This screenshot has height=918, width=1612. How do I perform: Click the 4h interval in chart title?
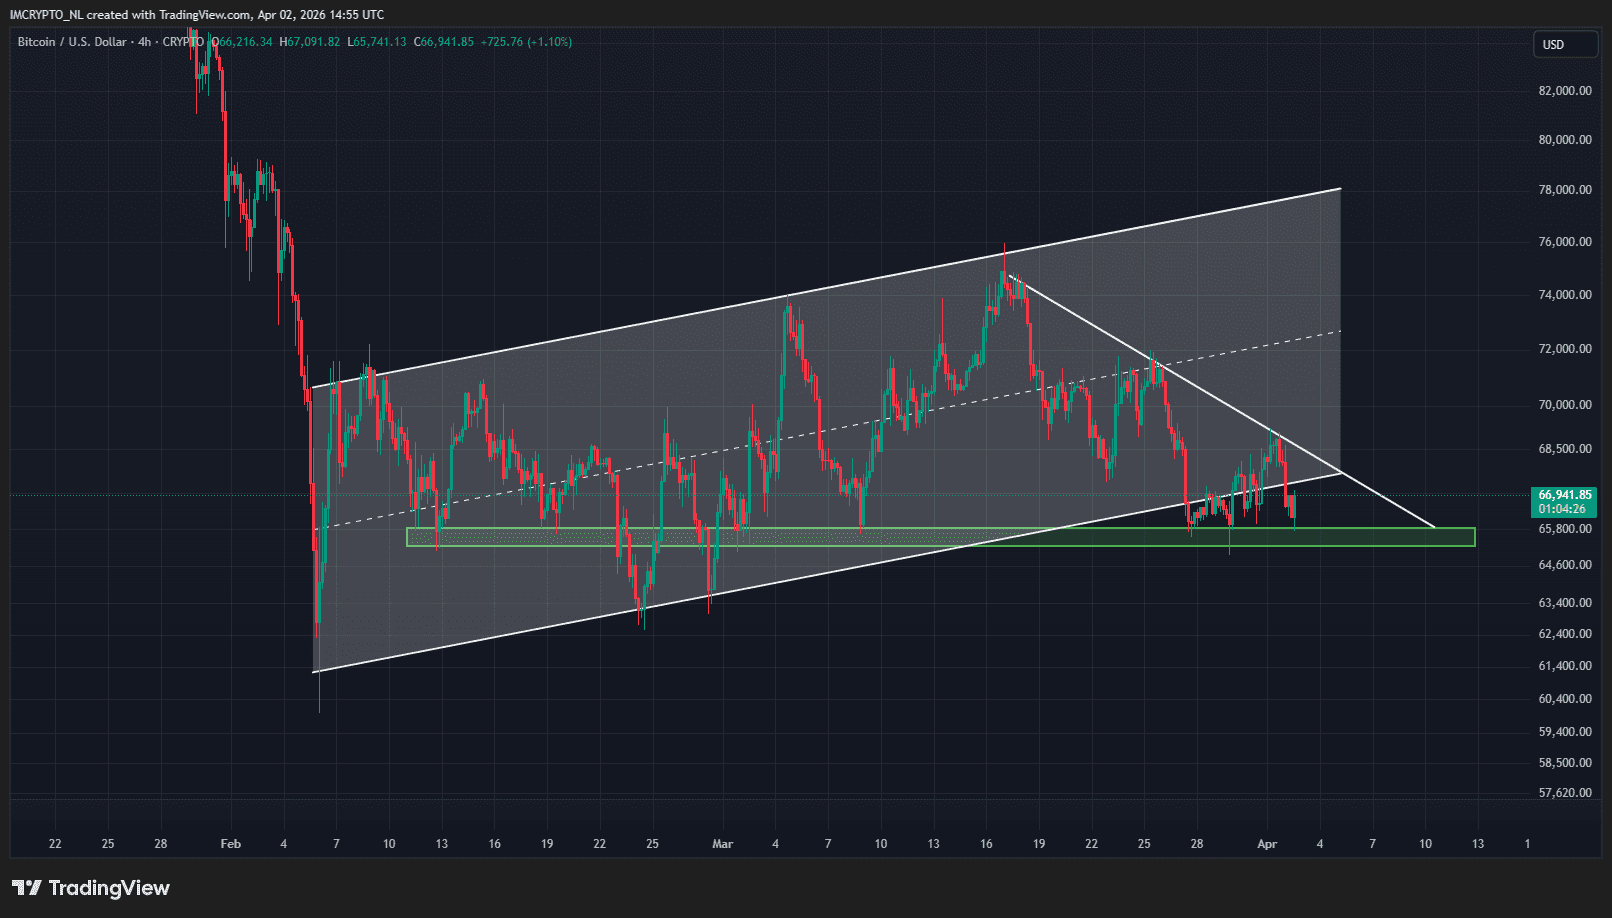tap(145, 42)
